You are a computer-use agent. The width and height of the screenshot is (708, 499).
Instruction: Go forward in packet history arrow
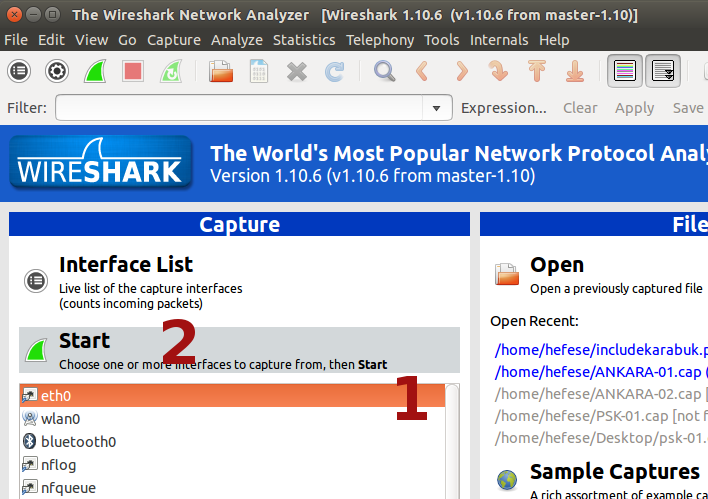tap(461, 71)
